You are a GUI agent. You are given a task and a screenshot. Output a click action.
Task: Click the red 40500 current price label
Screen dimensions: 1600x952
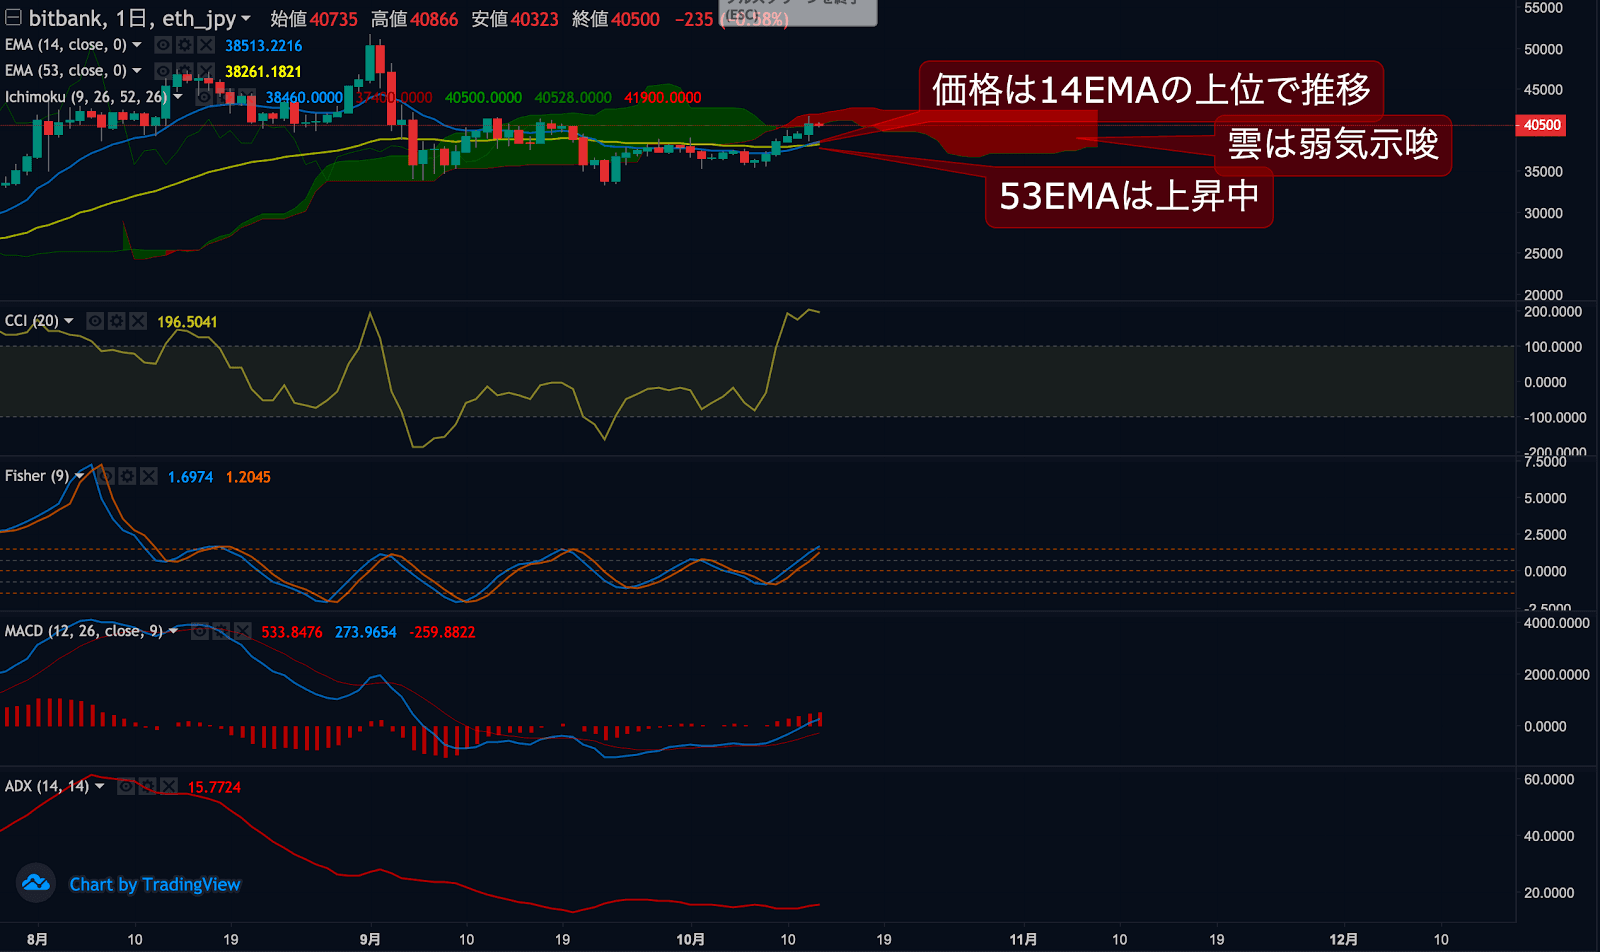tap(1541, 125)
